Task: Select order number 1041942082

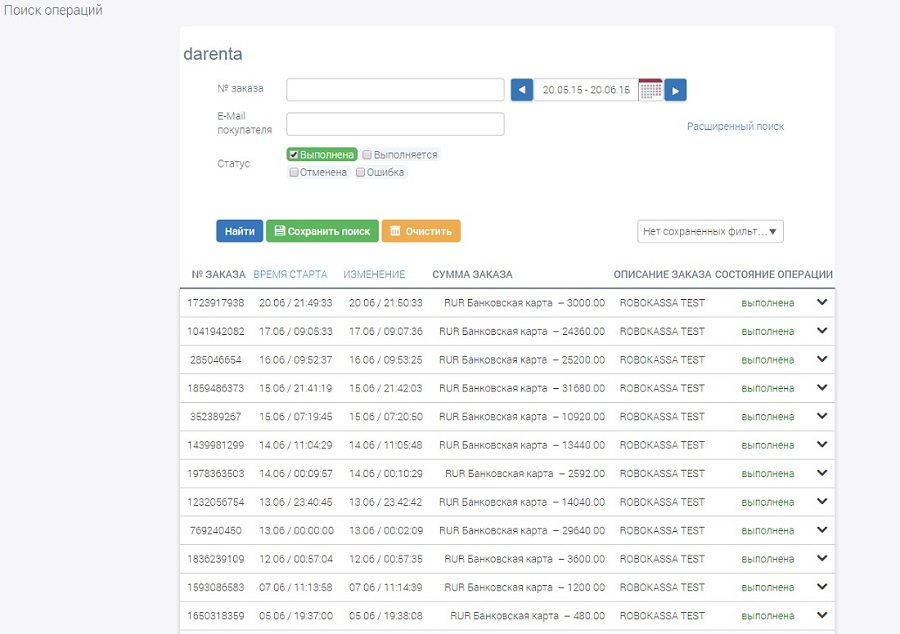Action: [x=216, y=332]
